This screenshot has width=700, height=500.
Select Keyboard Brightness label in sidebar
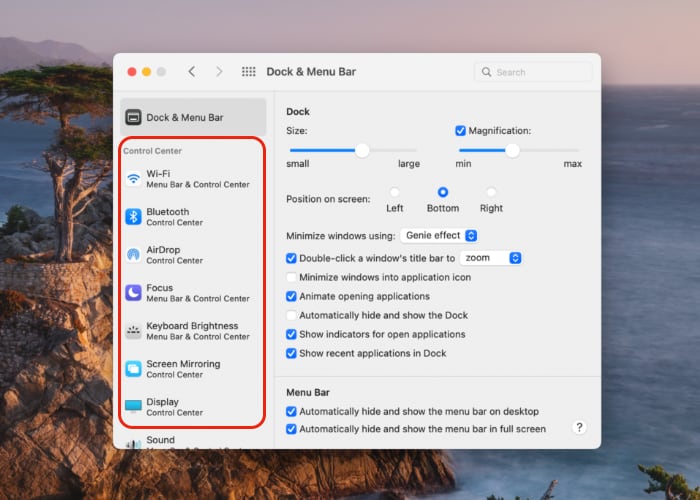192,326
